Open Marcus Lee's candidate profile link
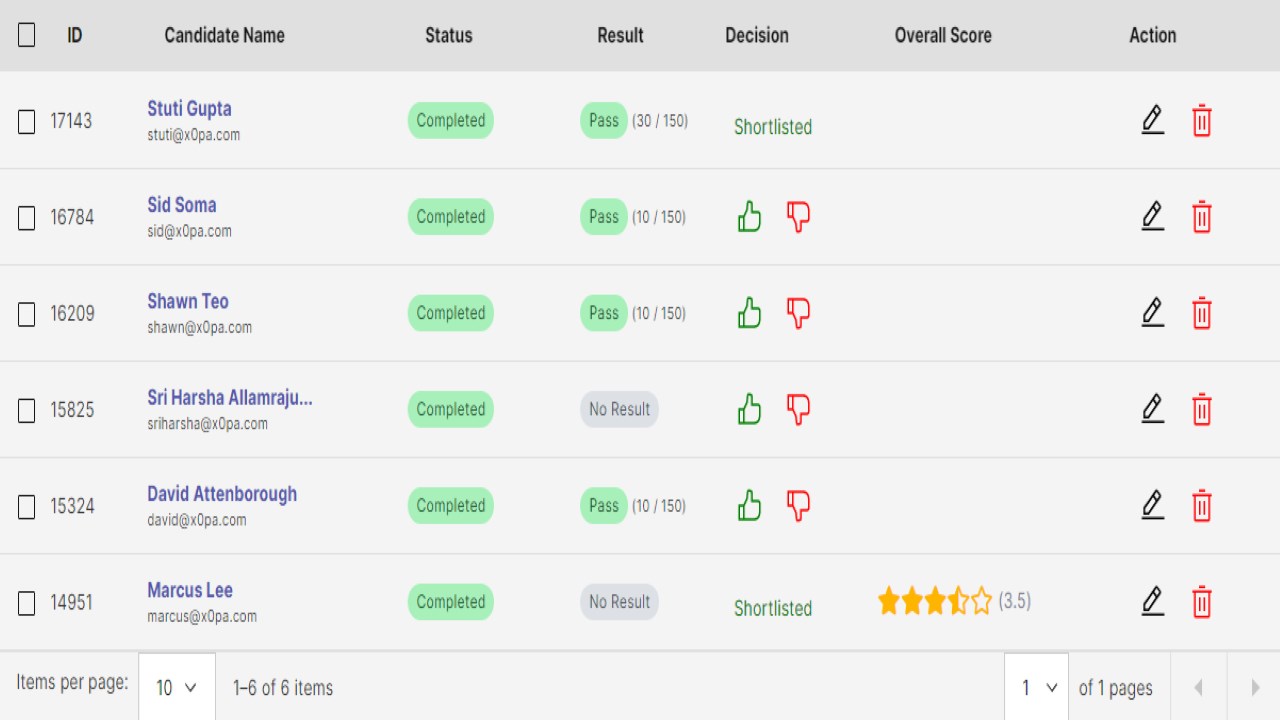The width and height of the screenshot is (1280, 720). click(190, 590)
